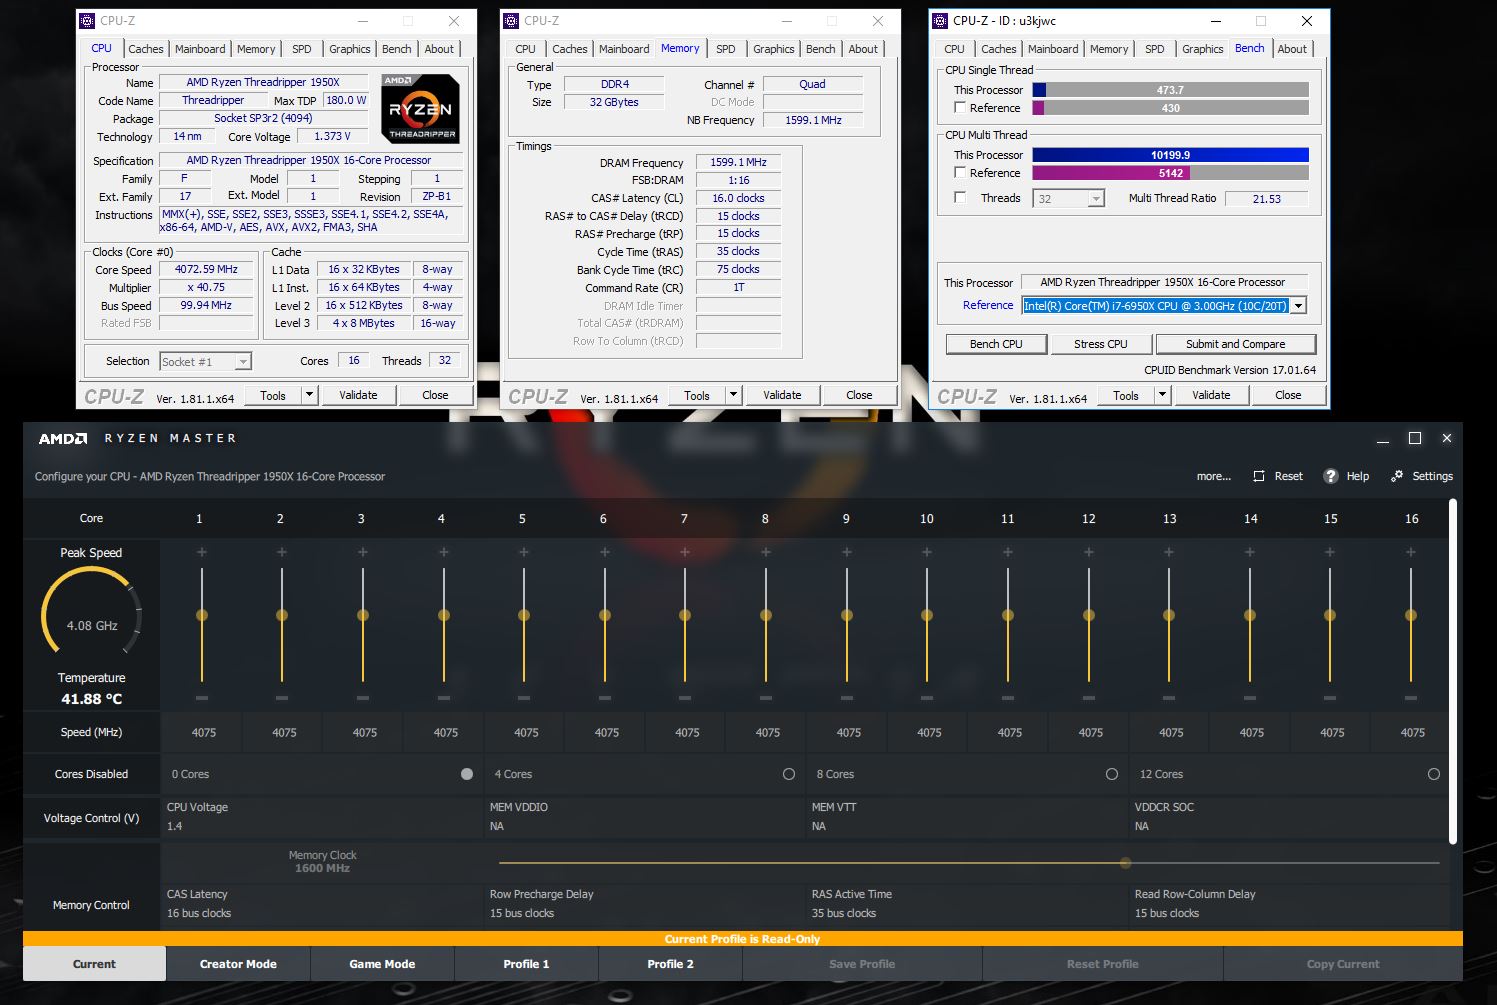Click Submit and Compare button
1497x1005 pixels.
click(1236, 344)
